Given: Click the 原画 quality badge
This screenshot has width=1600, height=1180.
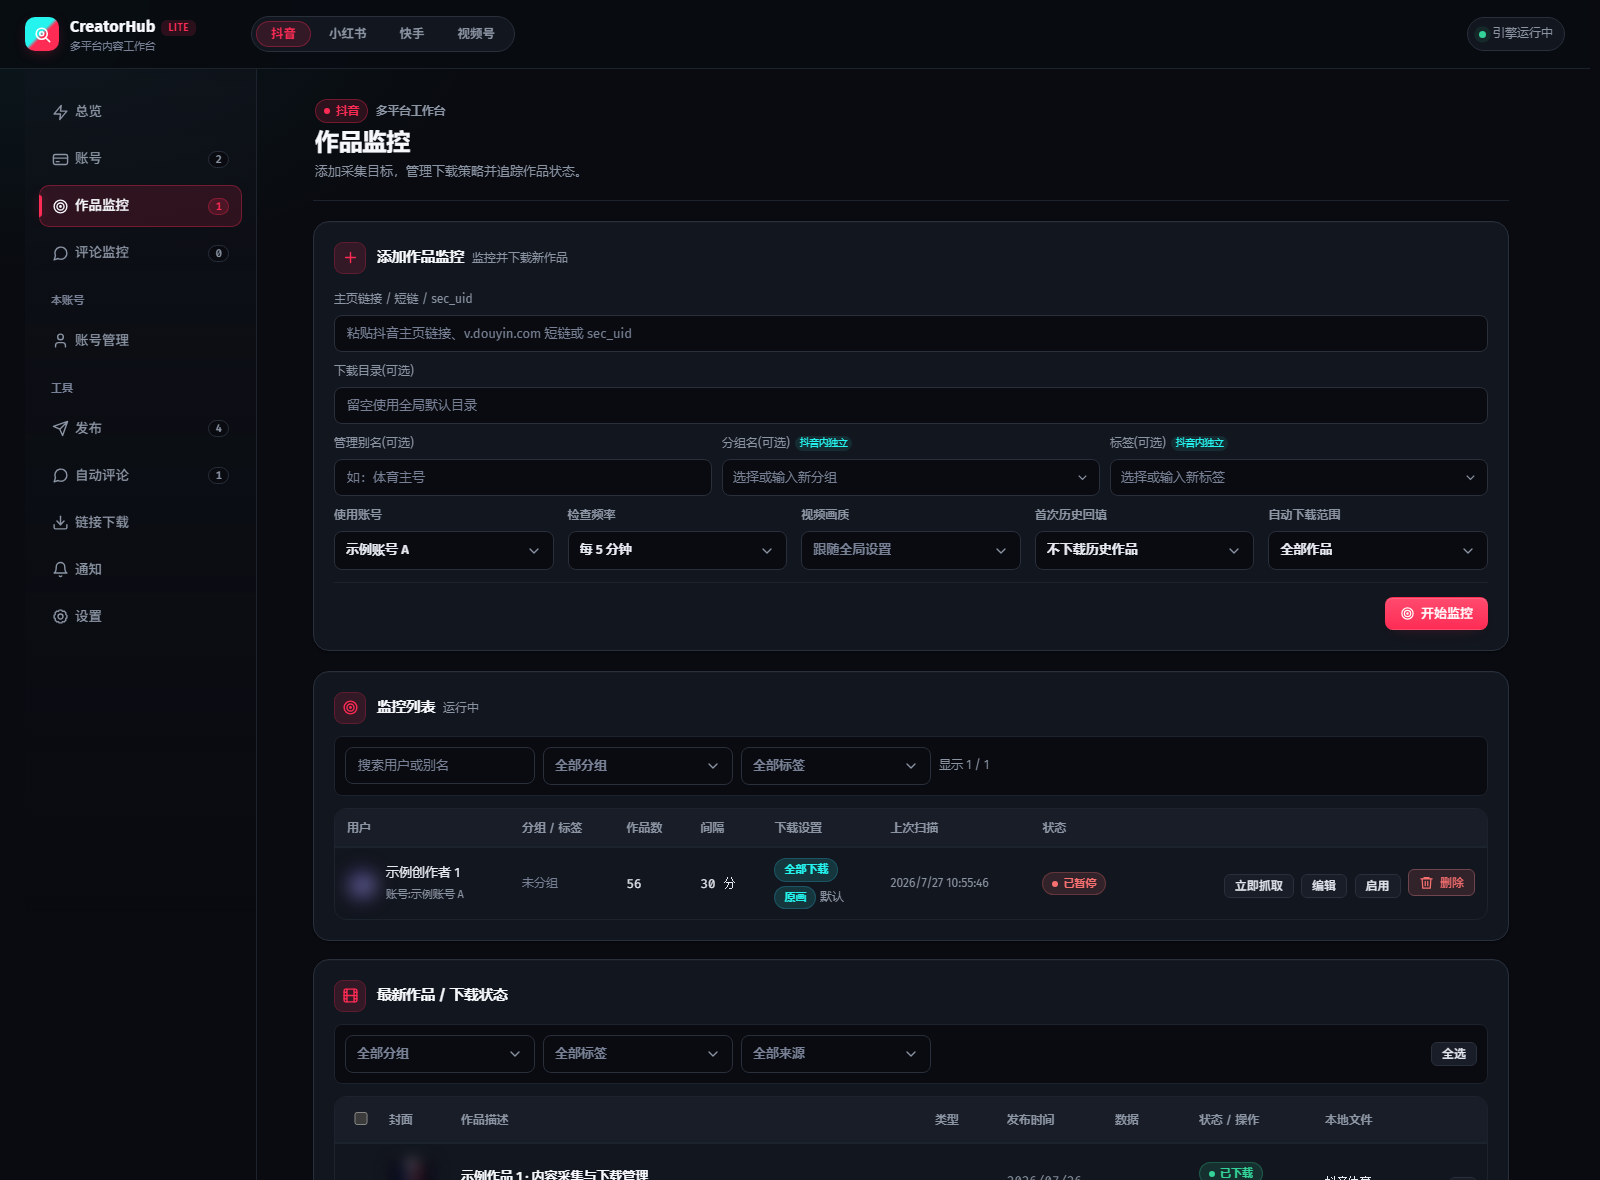Looking at the screenshot, I should coord(795,898).
